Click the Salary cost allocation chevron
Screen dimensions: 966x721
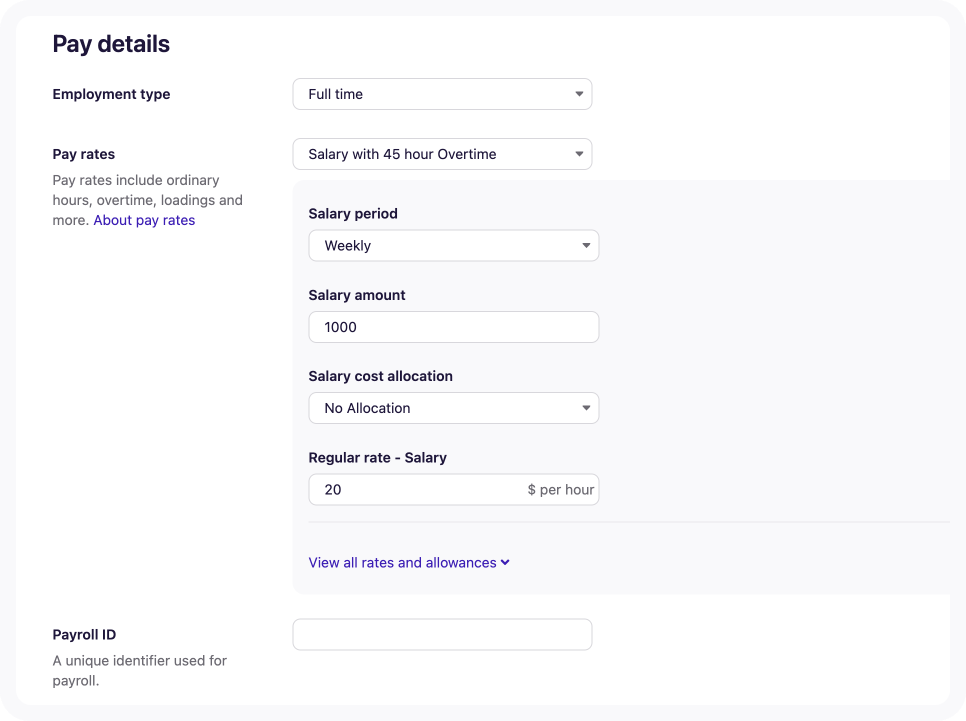[x=587, y=408]
